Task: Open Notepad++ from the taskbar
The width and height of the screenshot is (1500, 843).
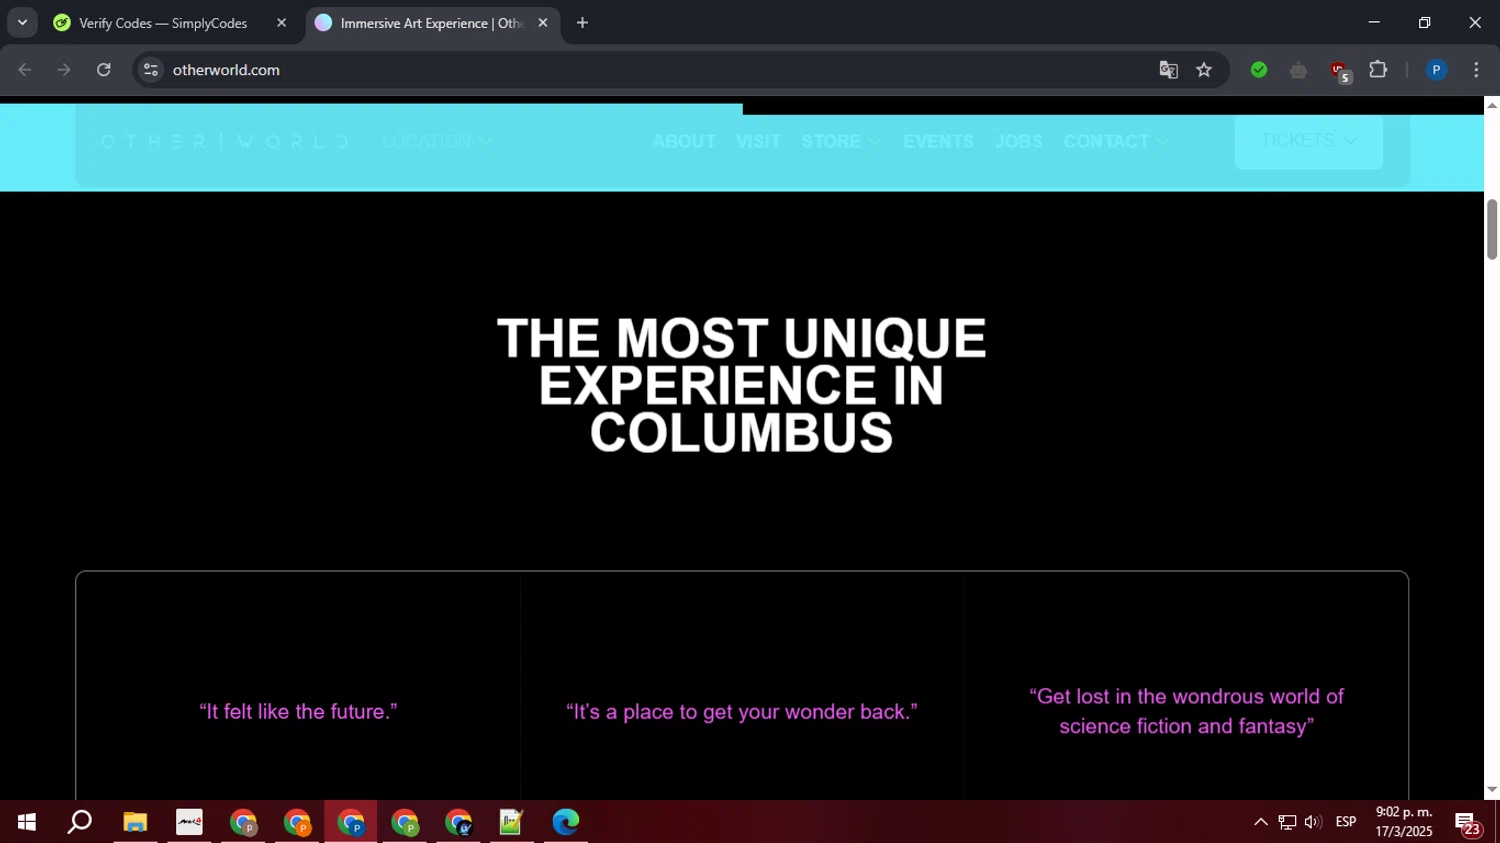Action: click(512, 822)
